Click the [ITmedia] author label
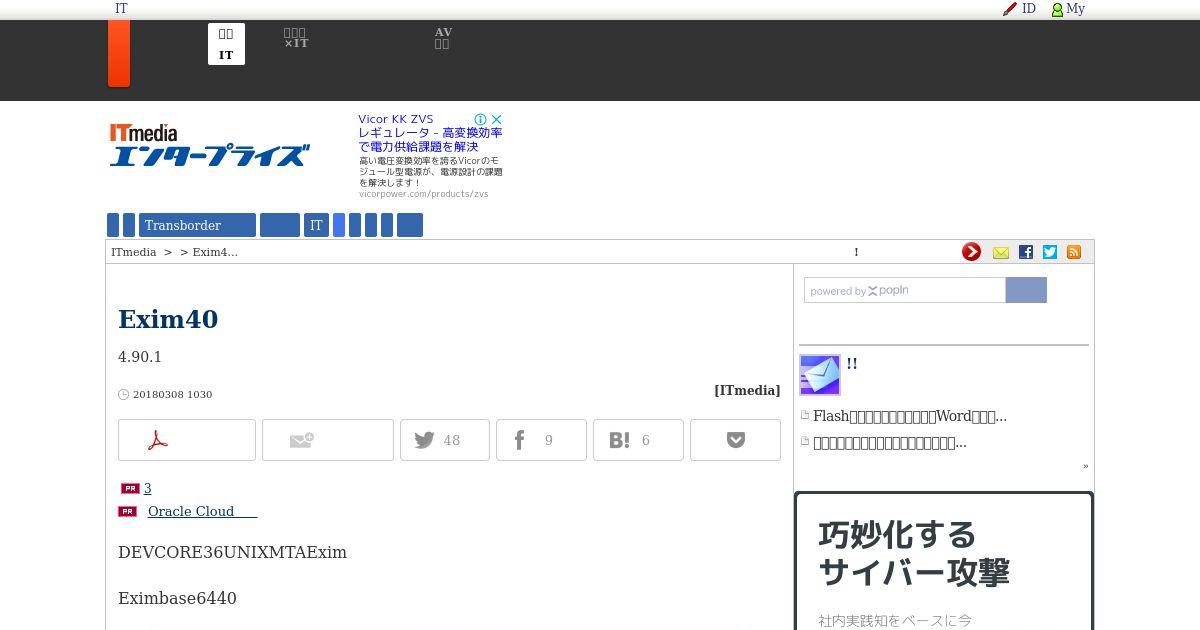 point(747,390)
